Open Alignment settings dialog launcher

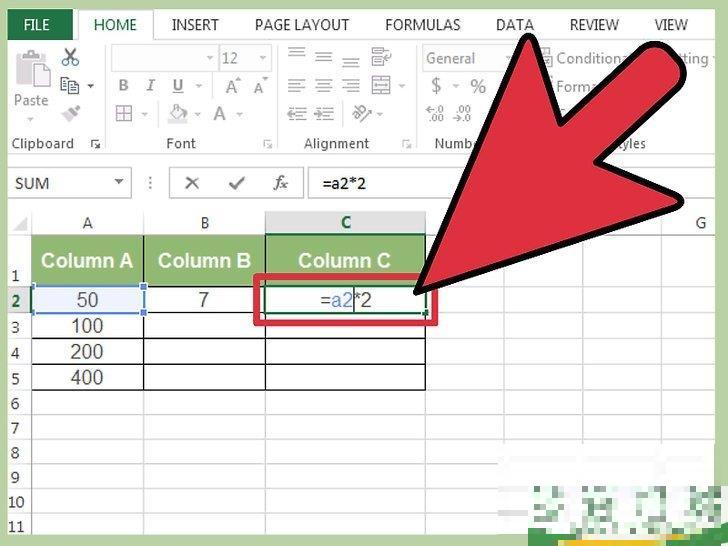[406, 144]
